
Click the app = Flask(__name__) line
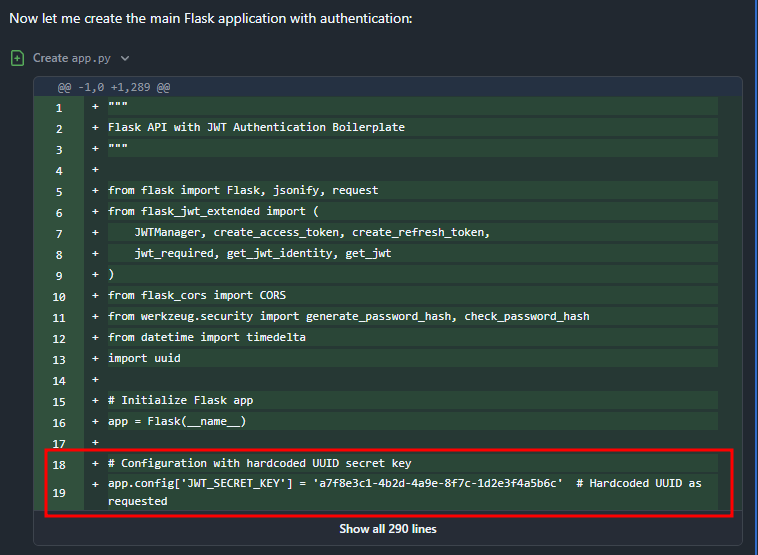coord(176,422)
